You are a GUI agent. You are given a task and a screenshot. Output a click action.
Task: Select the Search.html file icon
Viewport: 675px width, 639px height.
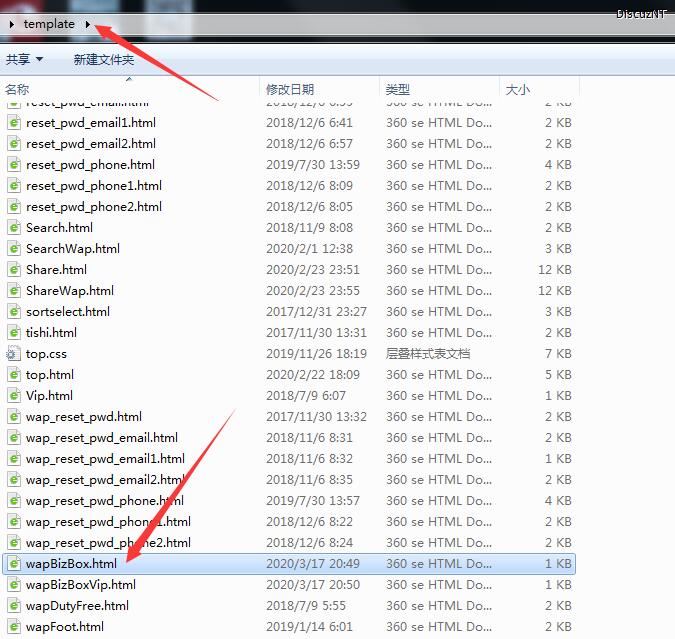(14, 228)
